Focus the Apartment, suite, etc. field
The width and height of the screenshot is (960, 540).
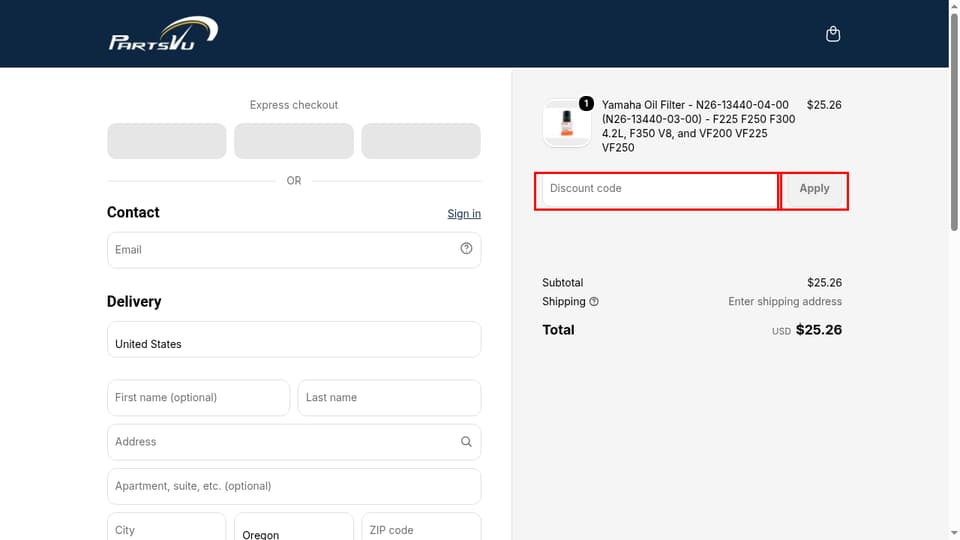(294, 486)
